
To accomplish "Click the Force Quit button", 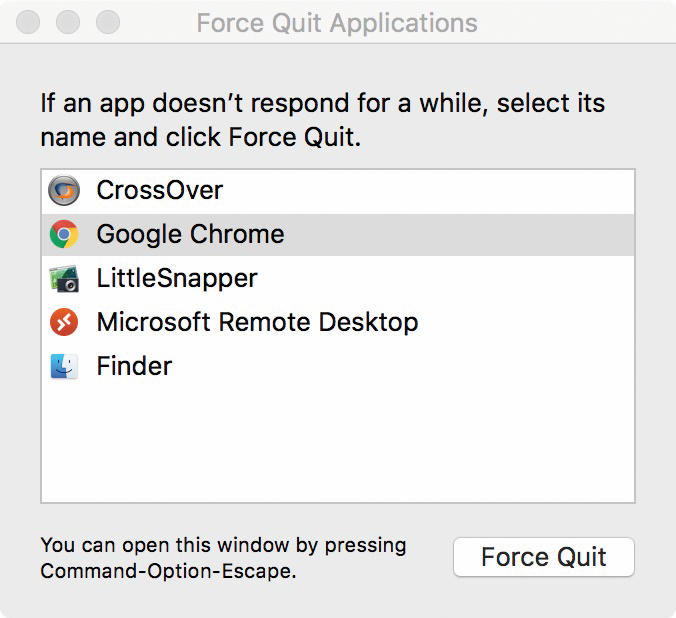I will click(x=544, y=557).
